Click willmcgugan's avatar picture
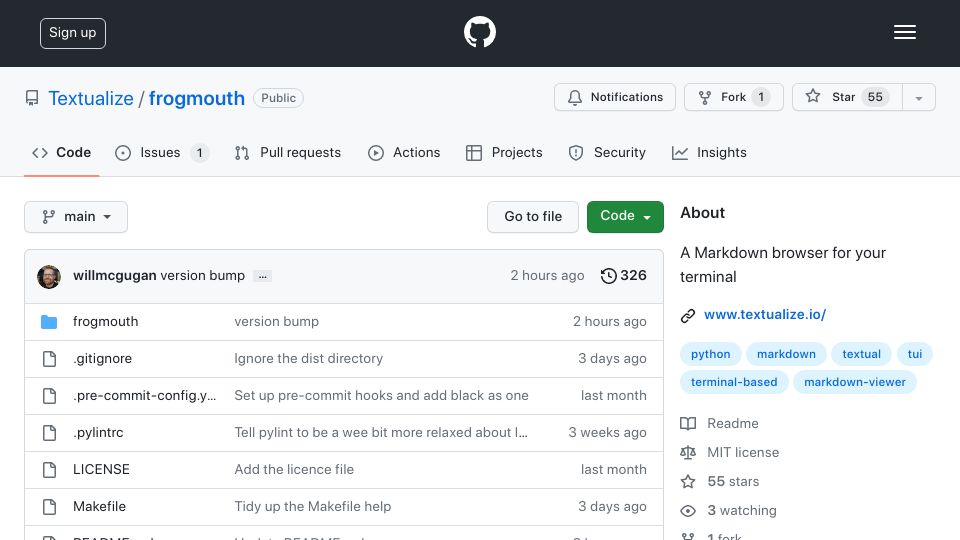960x540 pixels. click(x=49, y=277)
